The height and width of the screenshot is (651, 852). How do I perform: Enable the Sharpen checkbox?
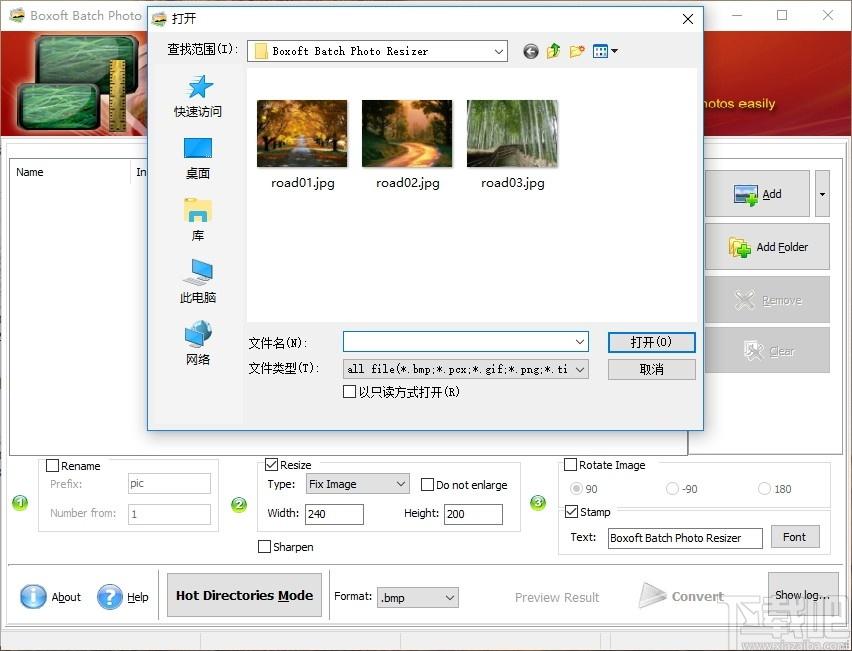tap(264, 546)
